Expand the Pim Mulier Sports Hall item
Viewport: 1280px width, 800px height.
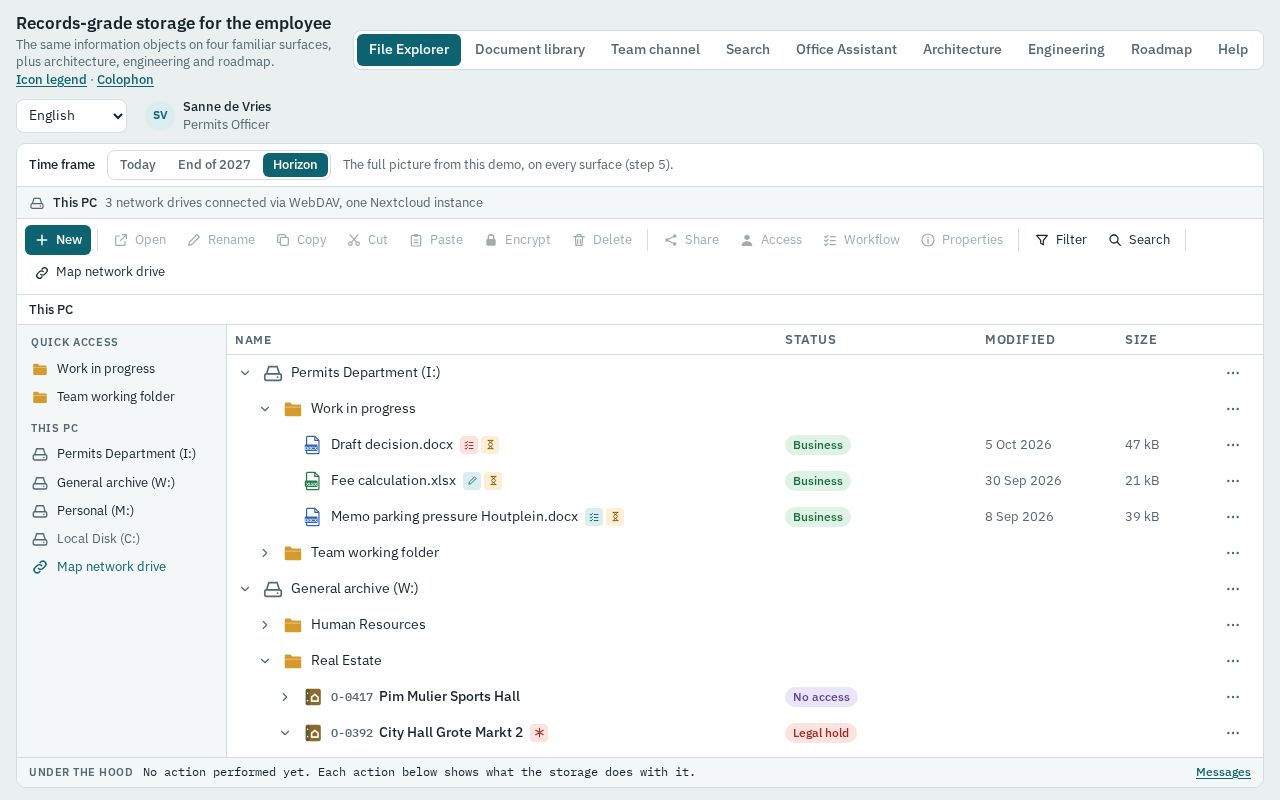(285, 697)
